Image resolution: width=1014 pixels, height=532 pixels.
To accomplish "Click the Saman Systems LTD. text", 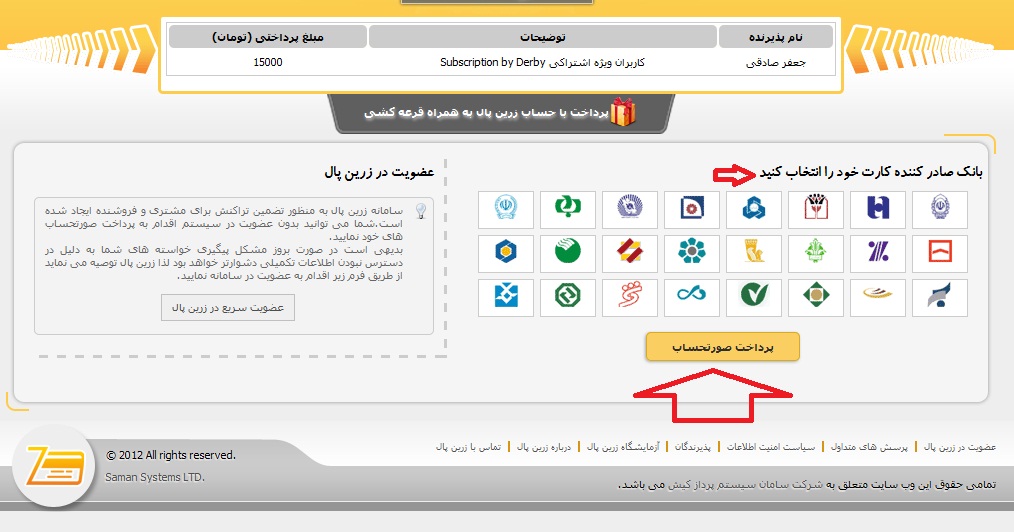I will pos(155,477).
